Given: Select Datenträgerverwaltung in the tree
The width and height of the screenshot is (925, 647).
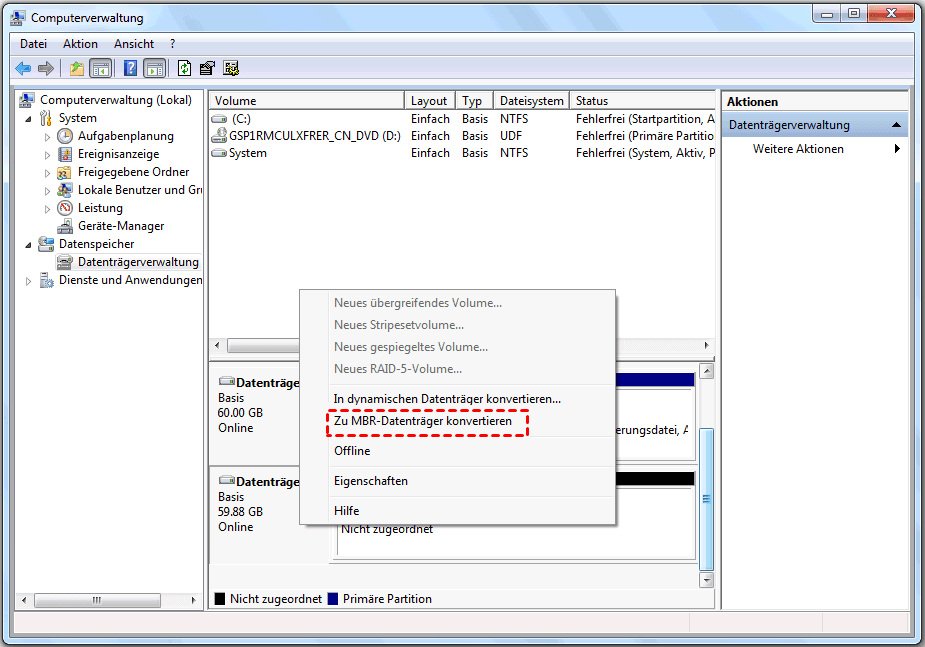Looking at the screenshot, I should point(138,262).
